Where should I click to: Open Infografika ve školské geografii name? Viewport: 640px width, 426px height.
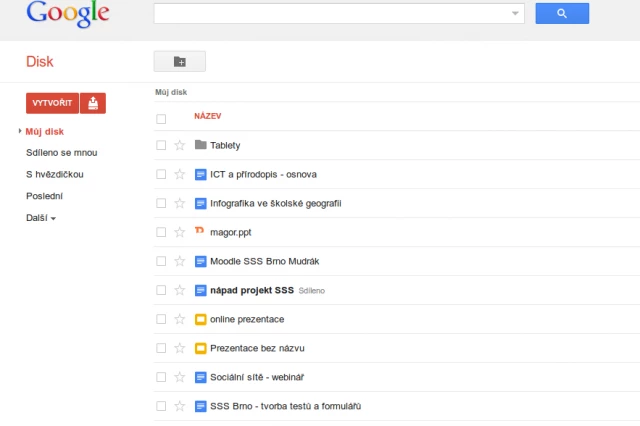[276, 204]
